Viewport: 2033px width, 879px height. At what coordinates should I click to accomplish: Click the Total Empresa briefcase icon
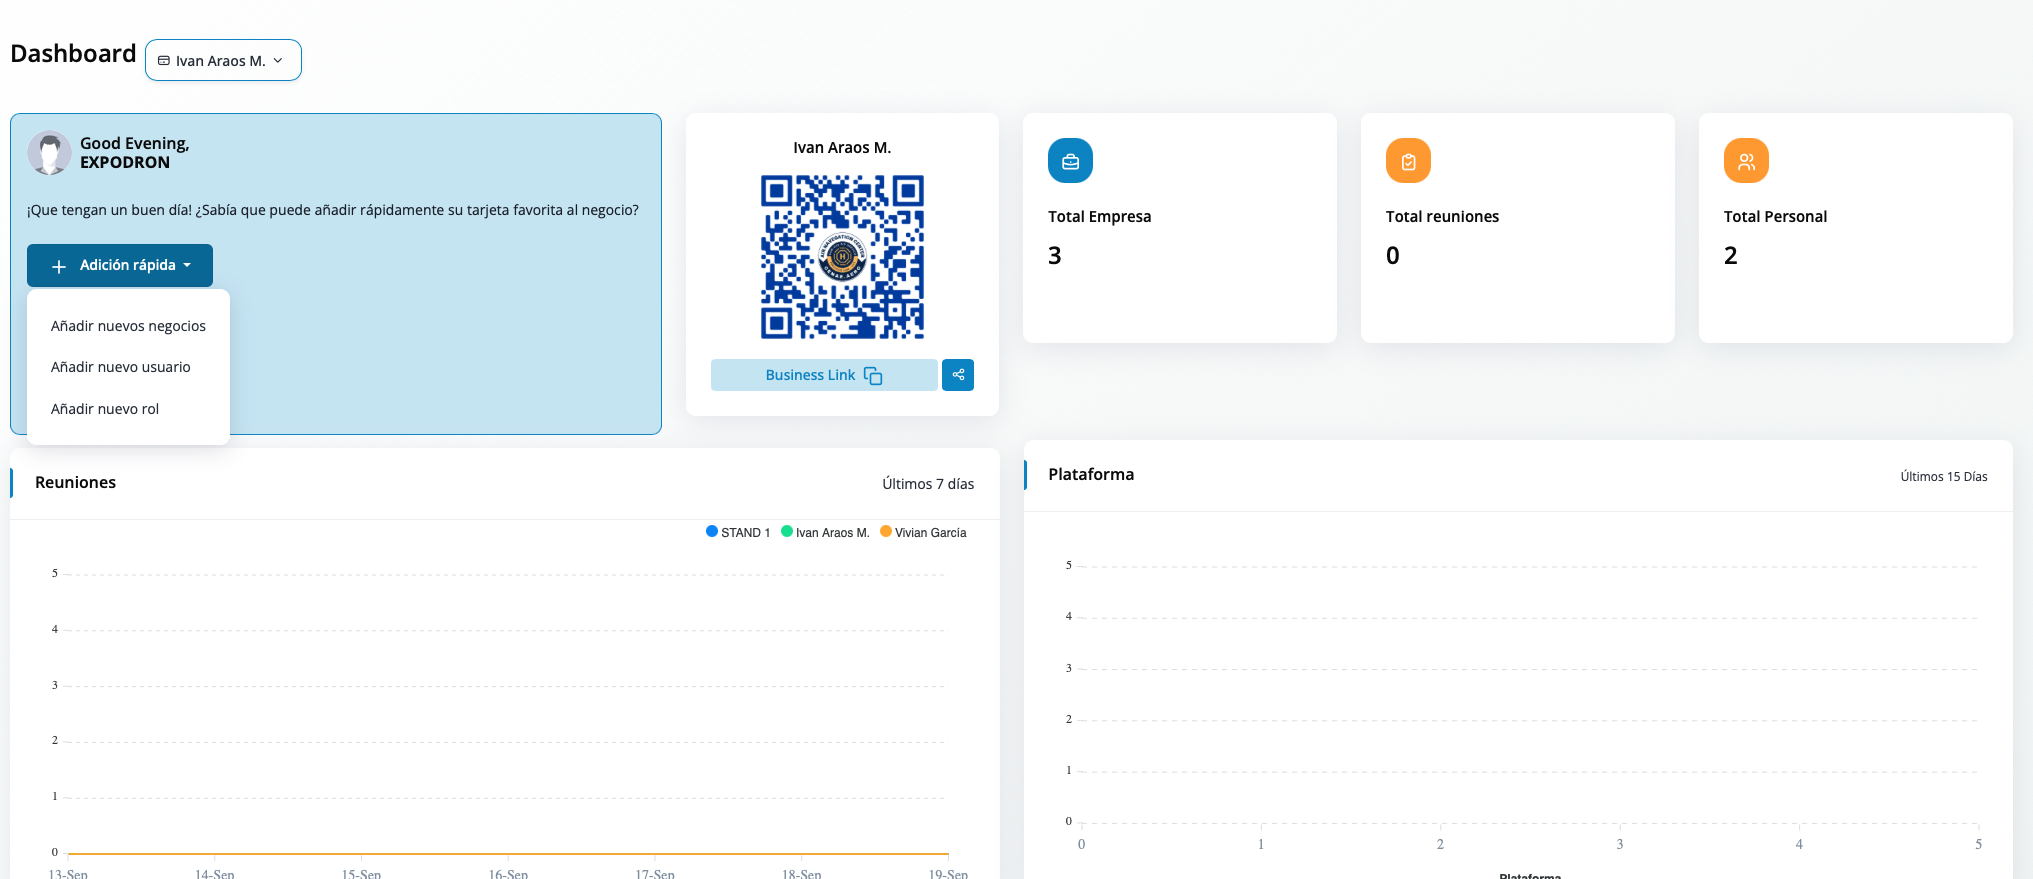1070,161
